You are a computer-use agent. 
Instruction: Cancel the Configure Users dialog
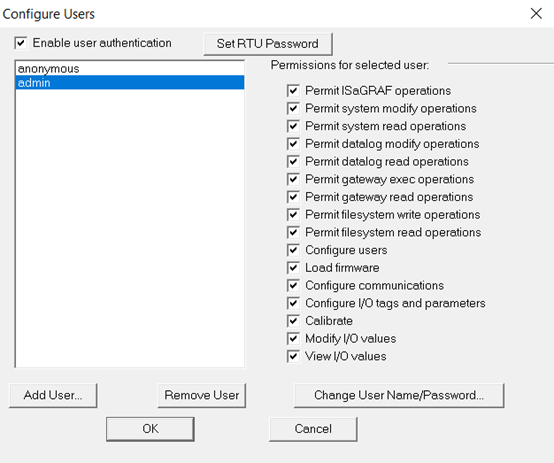click(313, 429)
